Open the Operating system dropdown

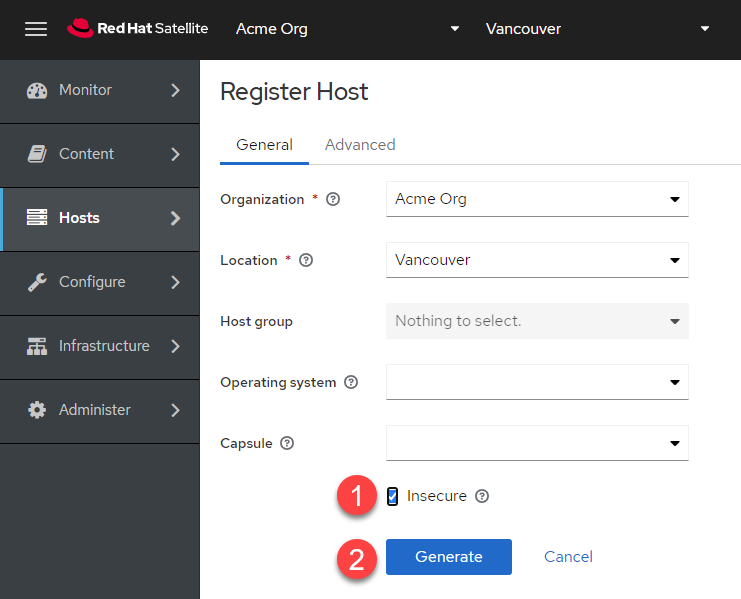[537, 382]
